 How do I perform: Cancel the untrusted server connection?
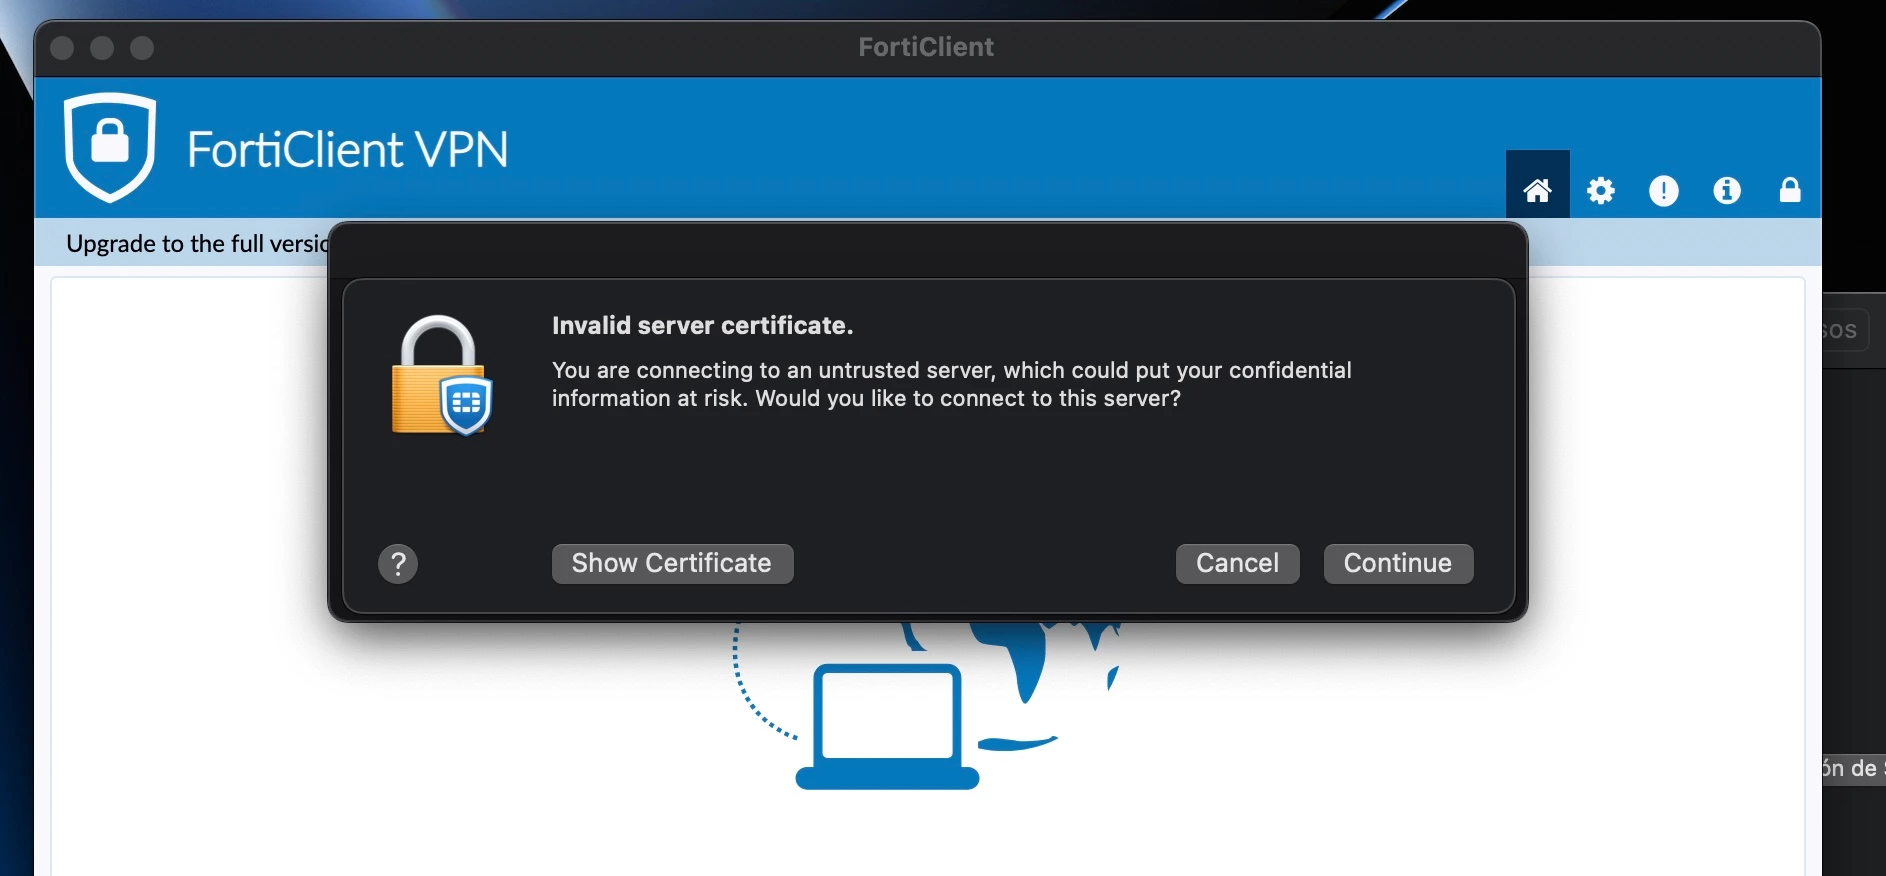(x=1237, y=563)
